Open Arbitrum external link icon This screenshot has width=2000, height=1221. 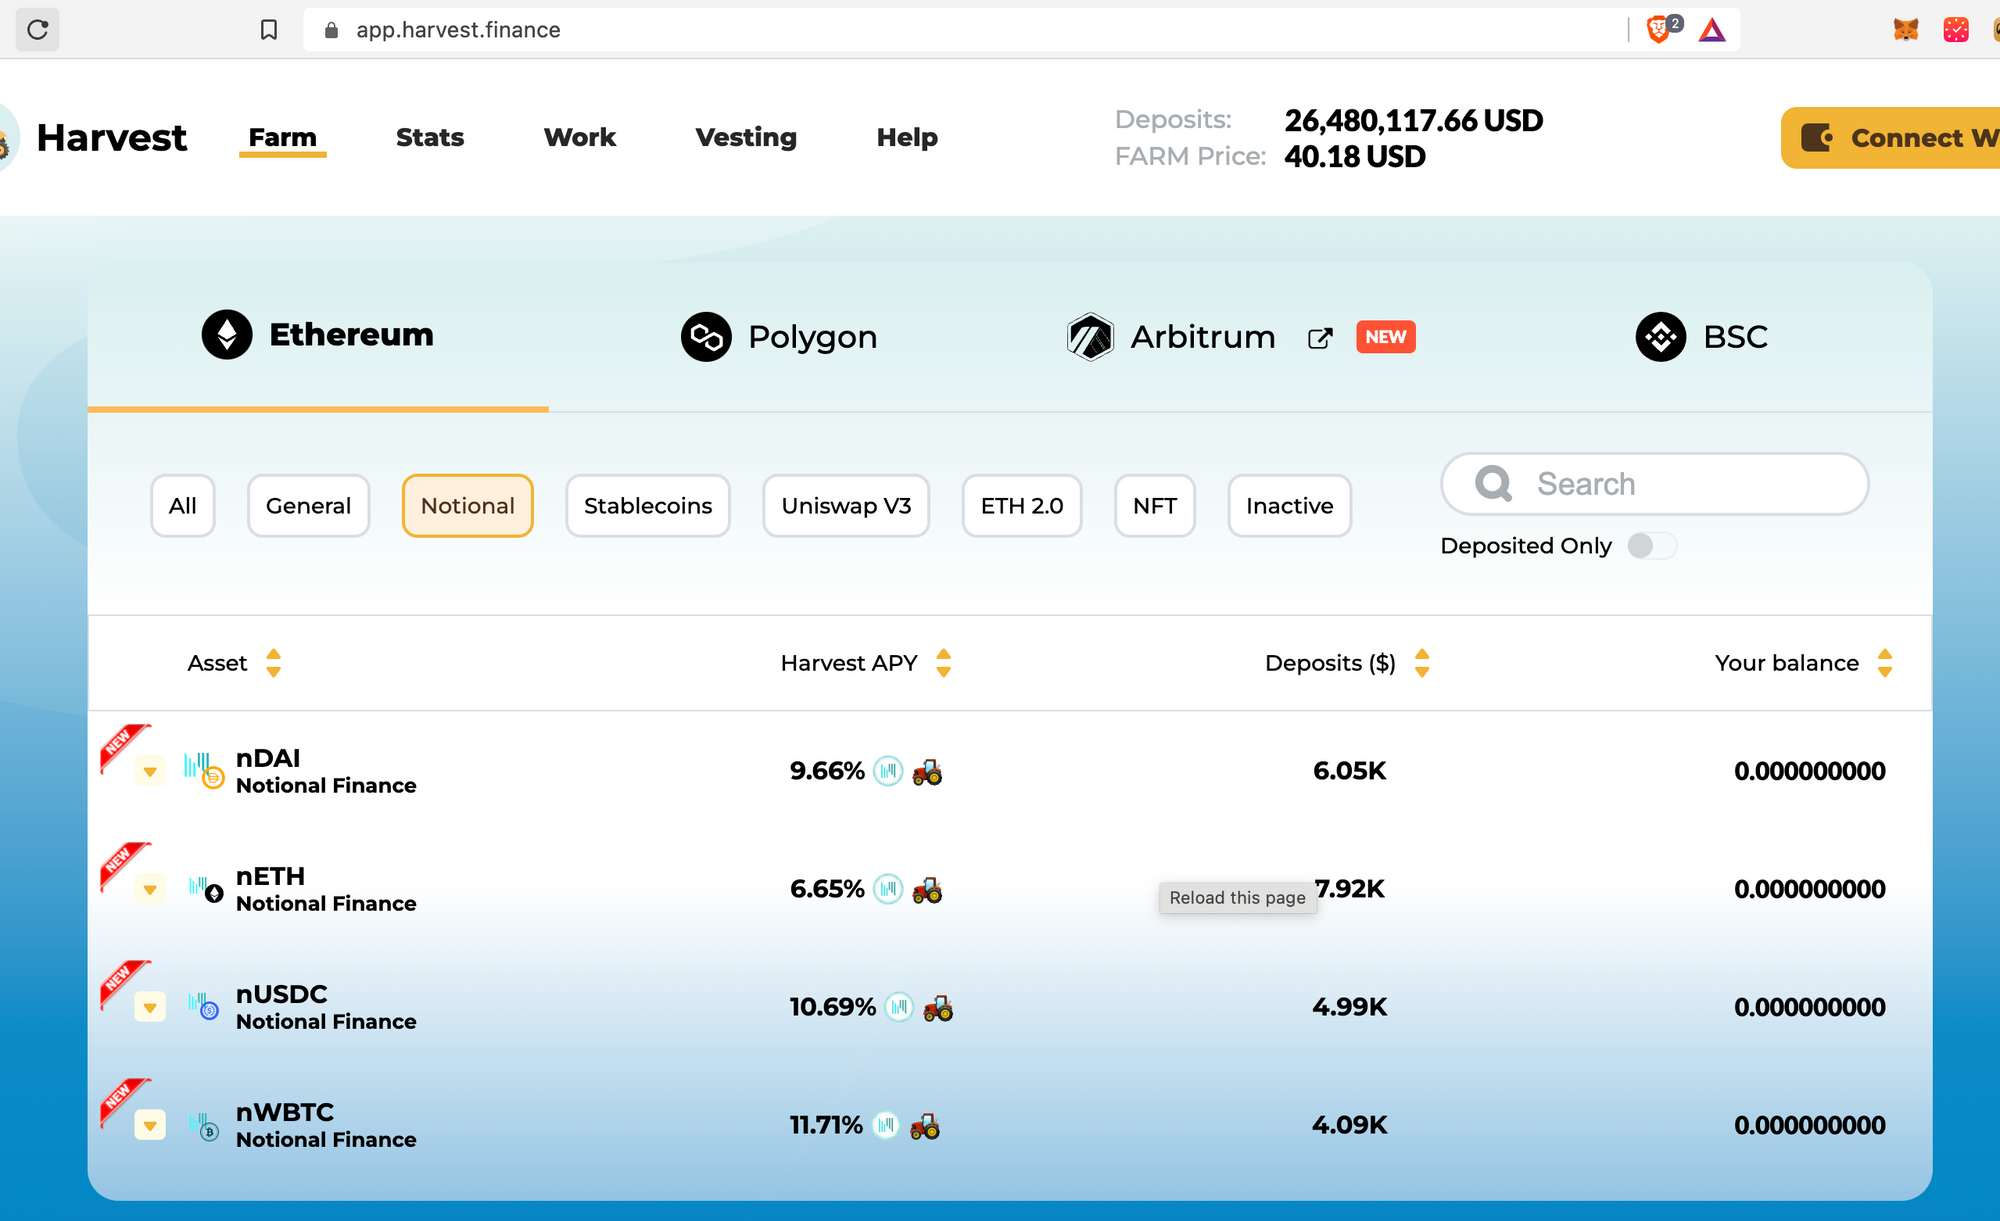(1320, 338)
